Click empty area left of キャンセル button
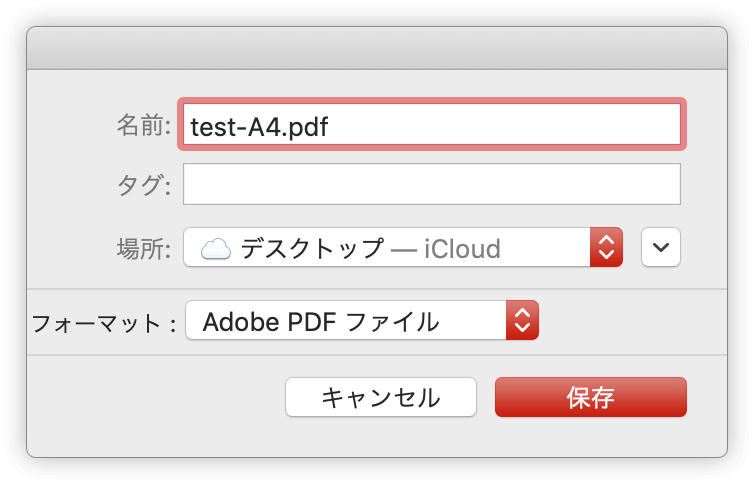The height and width of the screenshot is (485, 755). pos(154,397)
